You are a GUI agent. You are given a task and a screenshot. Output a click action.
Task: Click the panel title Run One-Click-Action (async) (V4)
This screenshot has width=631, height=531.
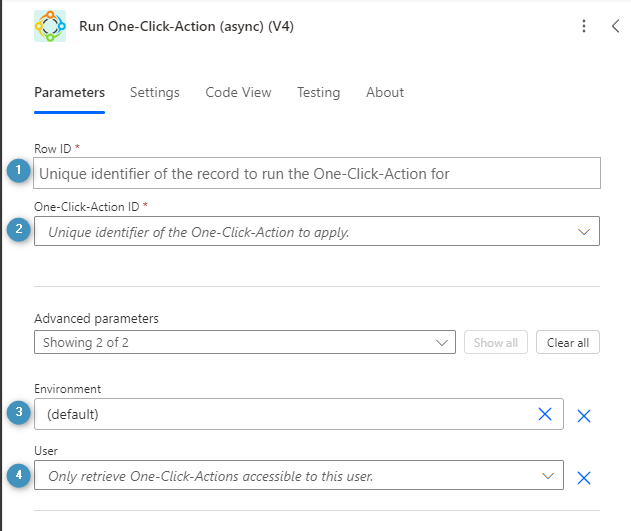186,26
